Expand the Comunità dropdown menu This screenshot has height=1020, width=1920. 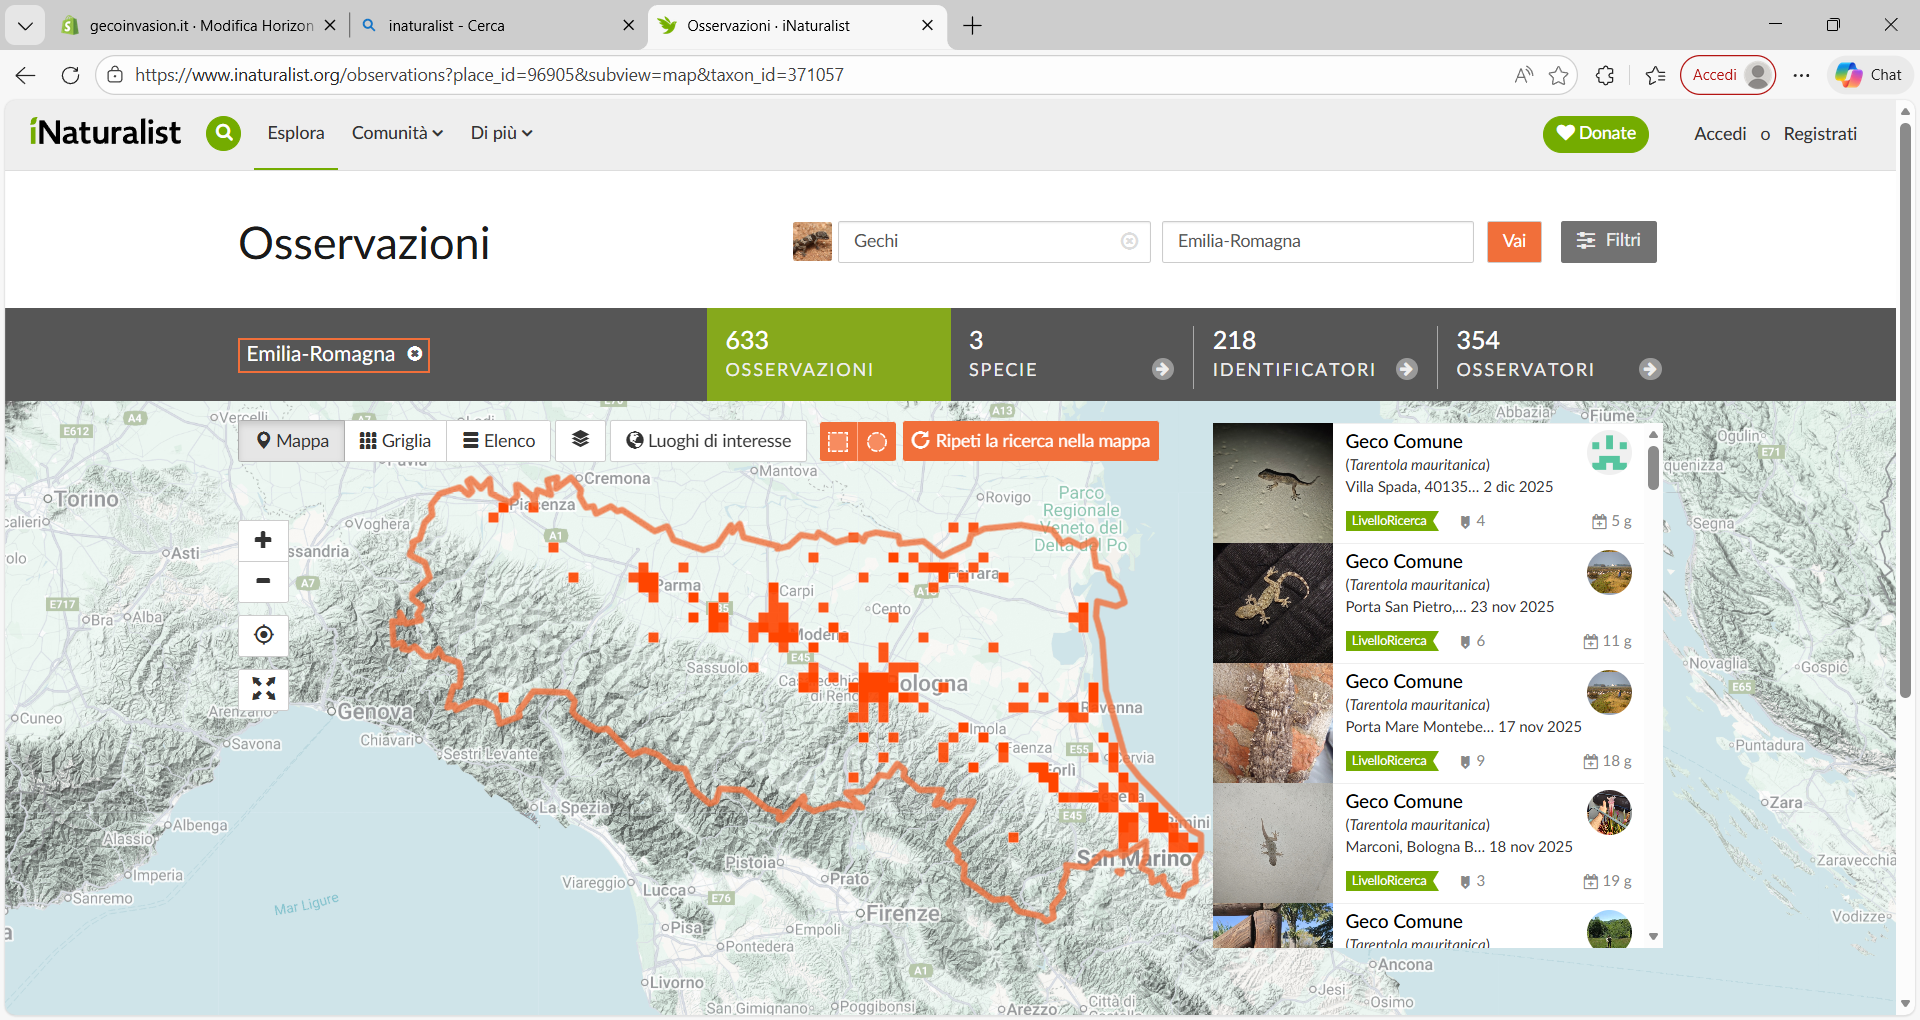397,133
